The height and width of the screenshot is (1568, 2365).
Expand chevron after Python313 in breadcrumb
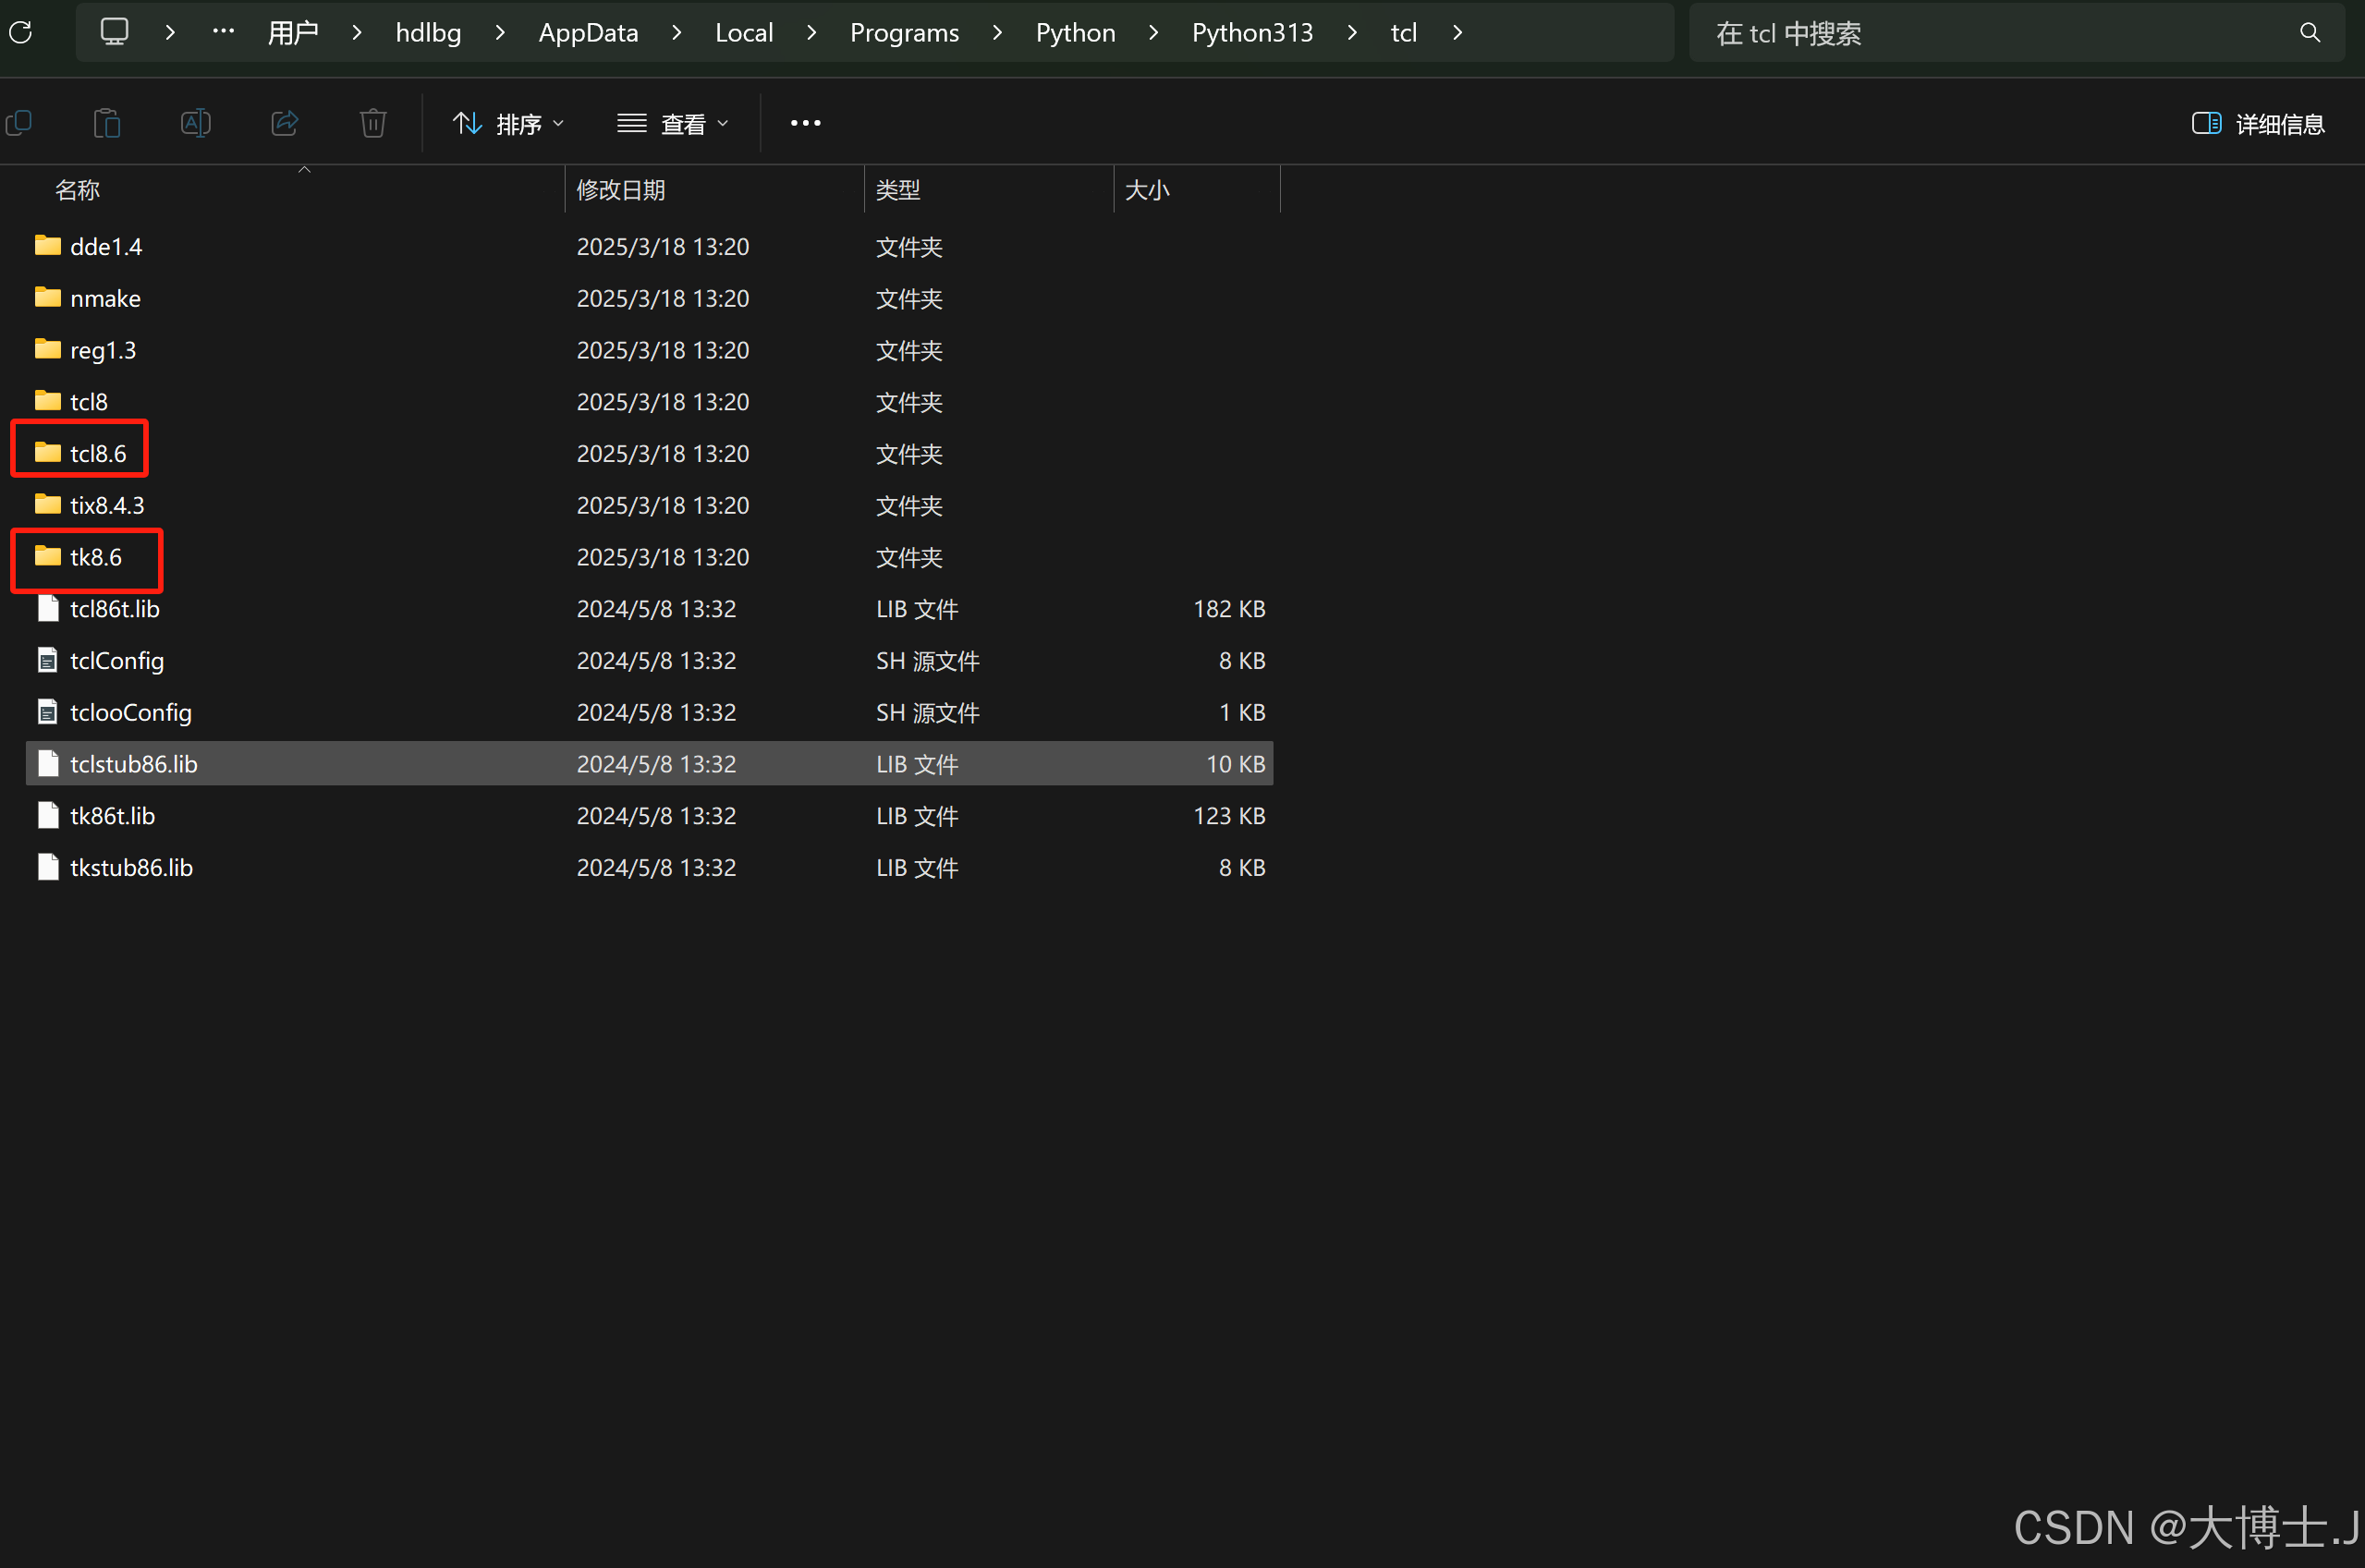pos(1352,33)
